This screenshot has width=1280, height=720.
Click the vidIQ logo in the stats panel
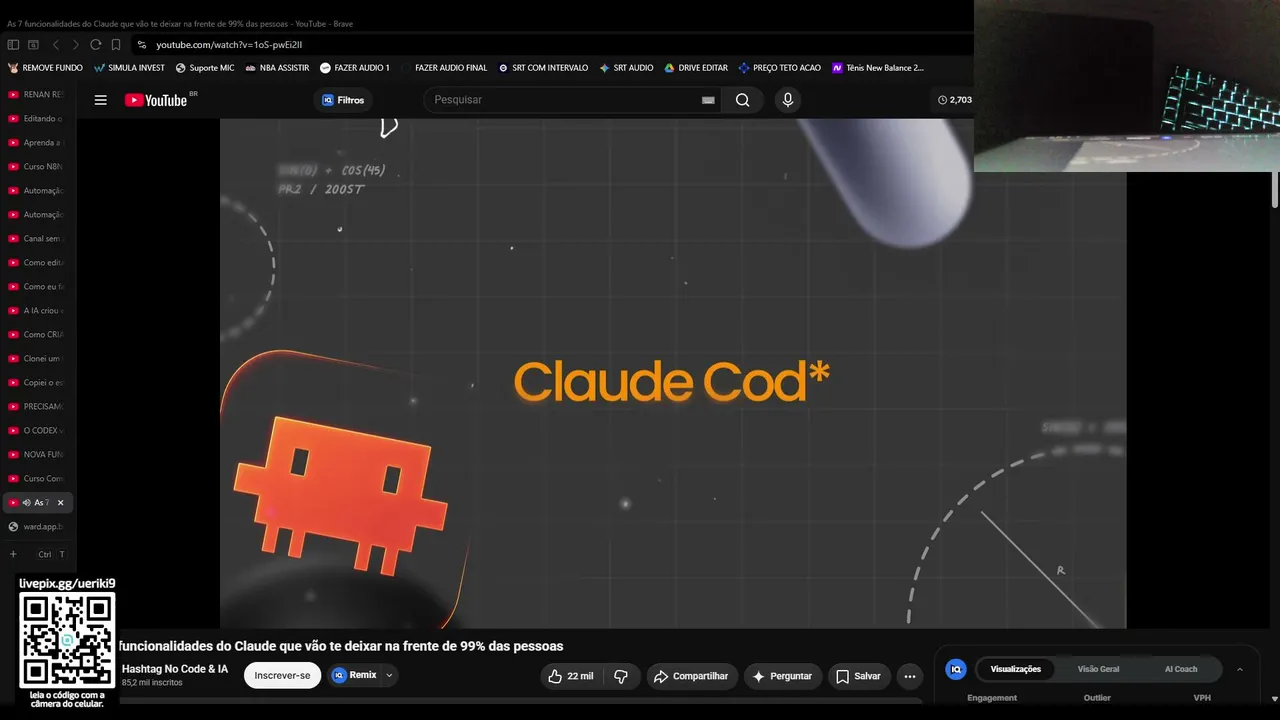(x=956, y=670)
